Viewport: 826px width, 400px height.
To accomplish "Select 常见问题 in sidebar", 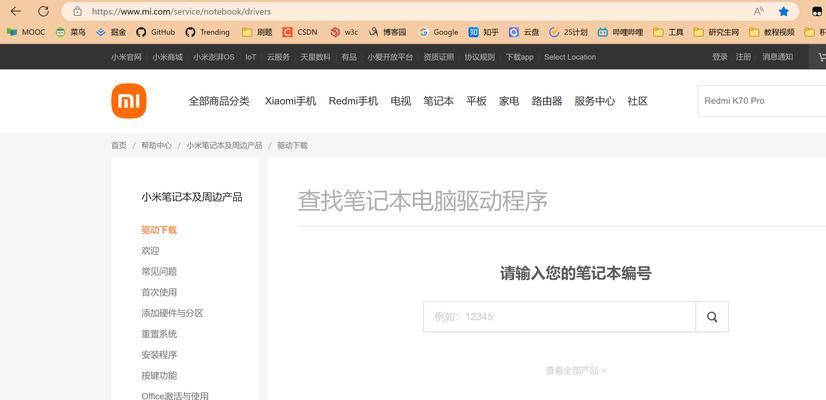I will 159,271.
